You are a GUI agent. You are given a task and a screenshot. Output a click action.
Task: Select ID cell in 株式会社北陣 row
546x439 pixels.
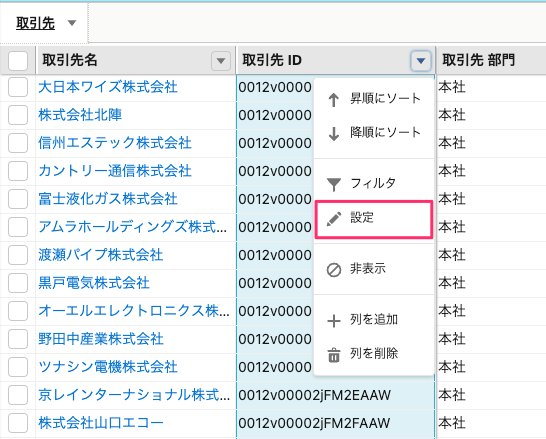pos(275,115)
